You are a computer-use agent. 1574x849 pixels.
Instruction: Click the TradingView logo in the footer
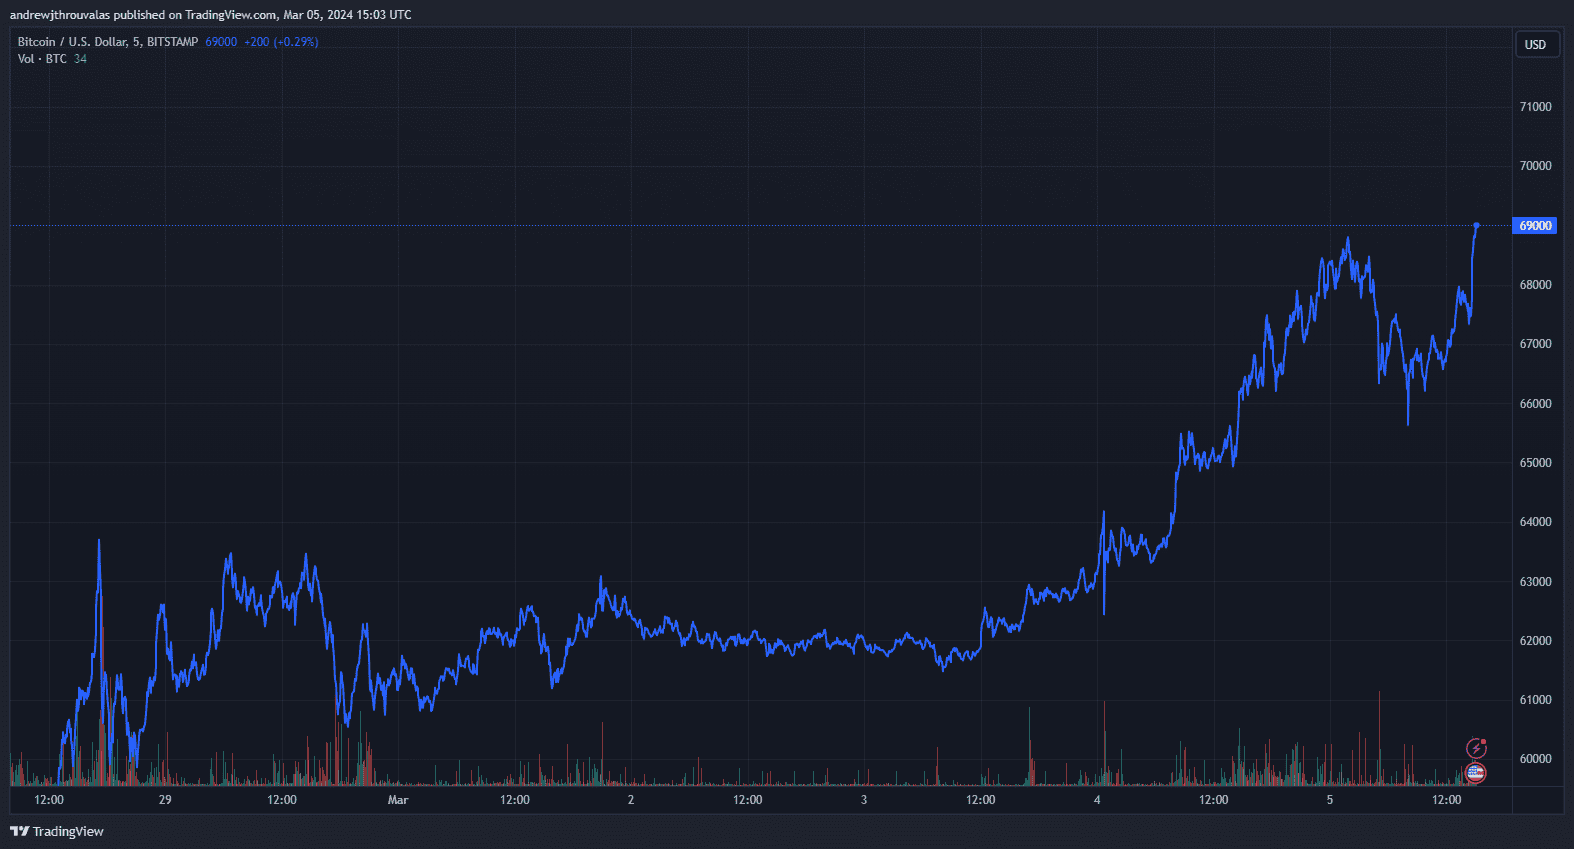pos(57,831)
